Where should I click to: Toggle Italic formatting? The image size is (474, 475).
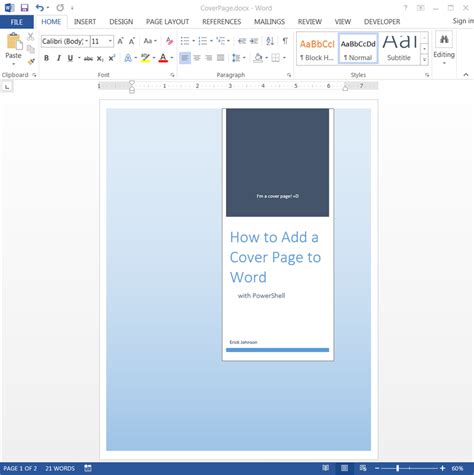pos(59,58)
